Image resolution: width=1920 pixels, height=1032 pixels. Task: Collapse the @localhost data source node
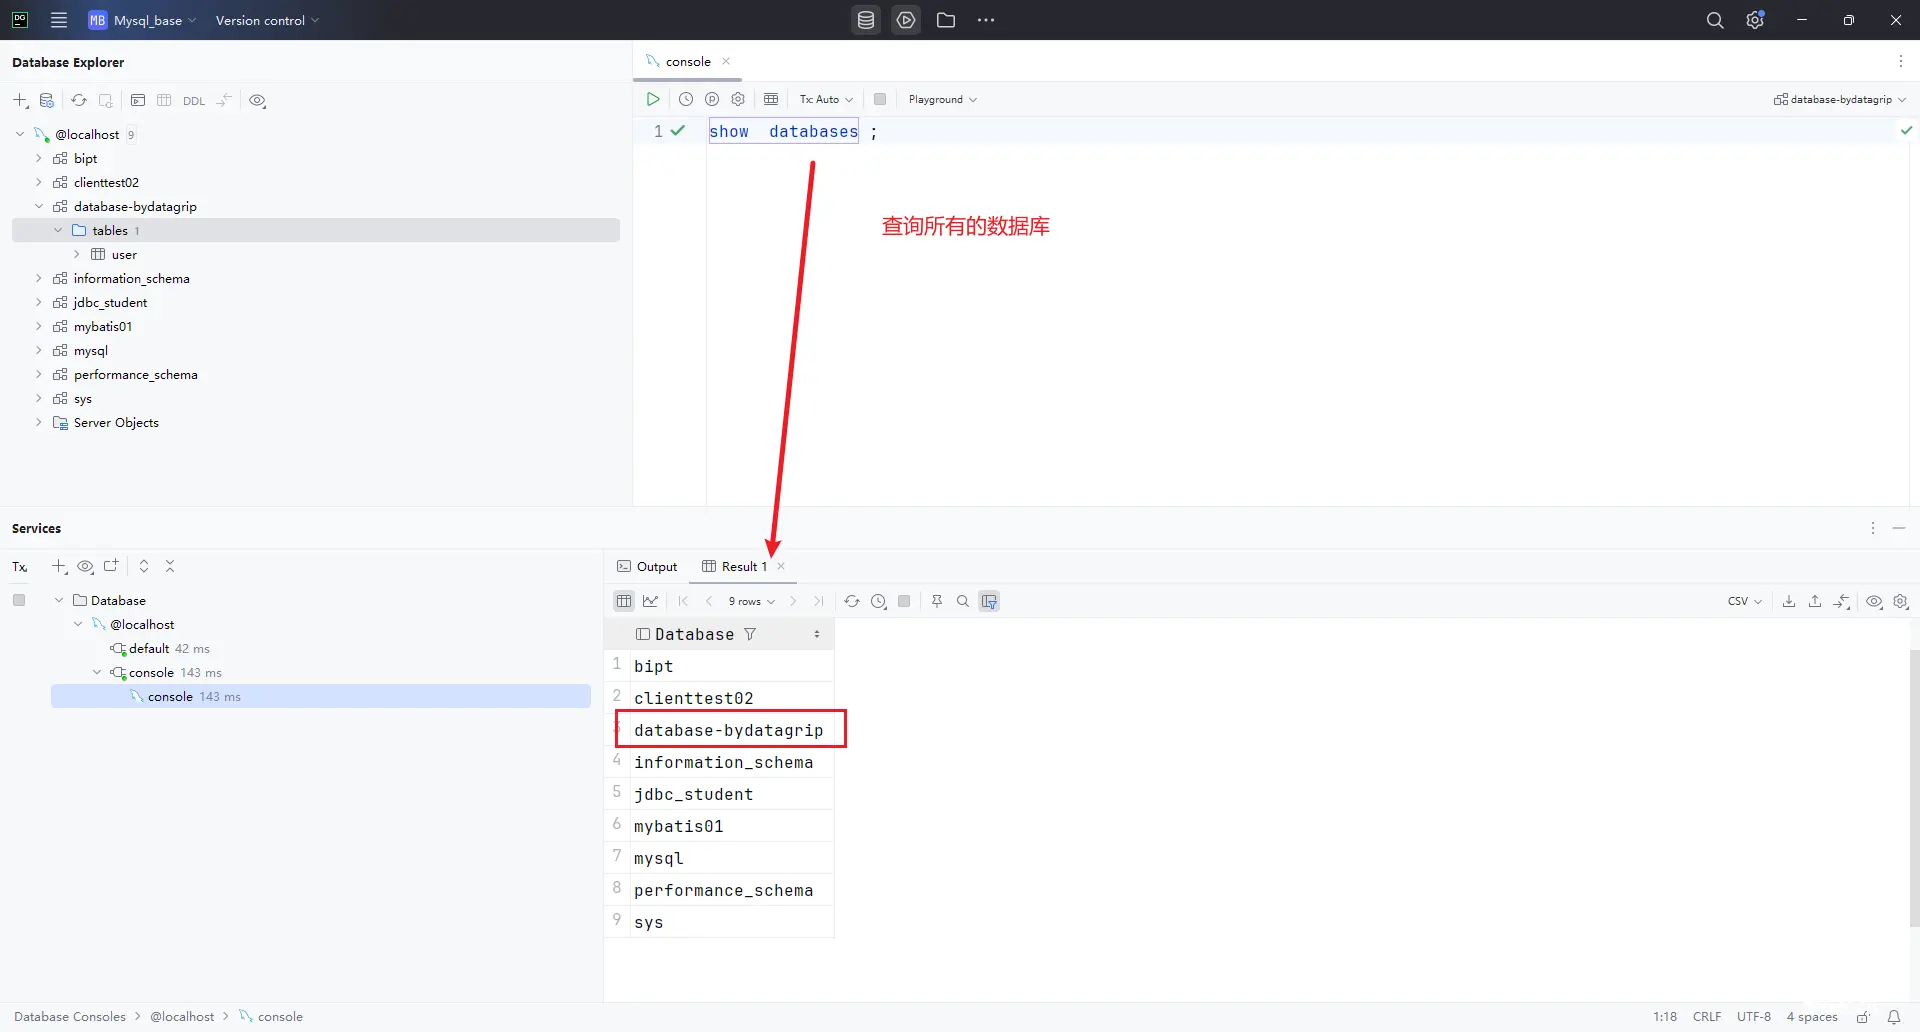click(x=19, y=134)
